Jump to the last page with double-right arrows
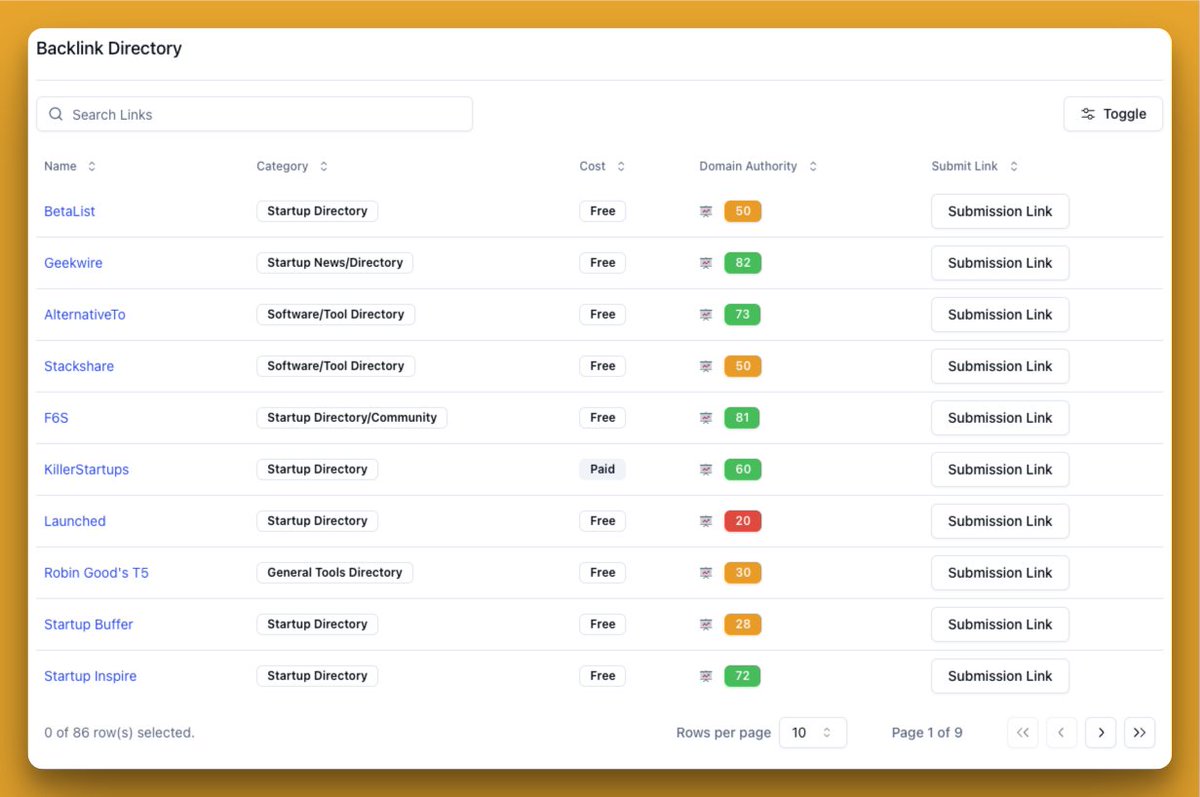The height and width of the screenshot is (797, 1200). pos(1140,733)
